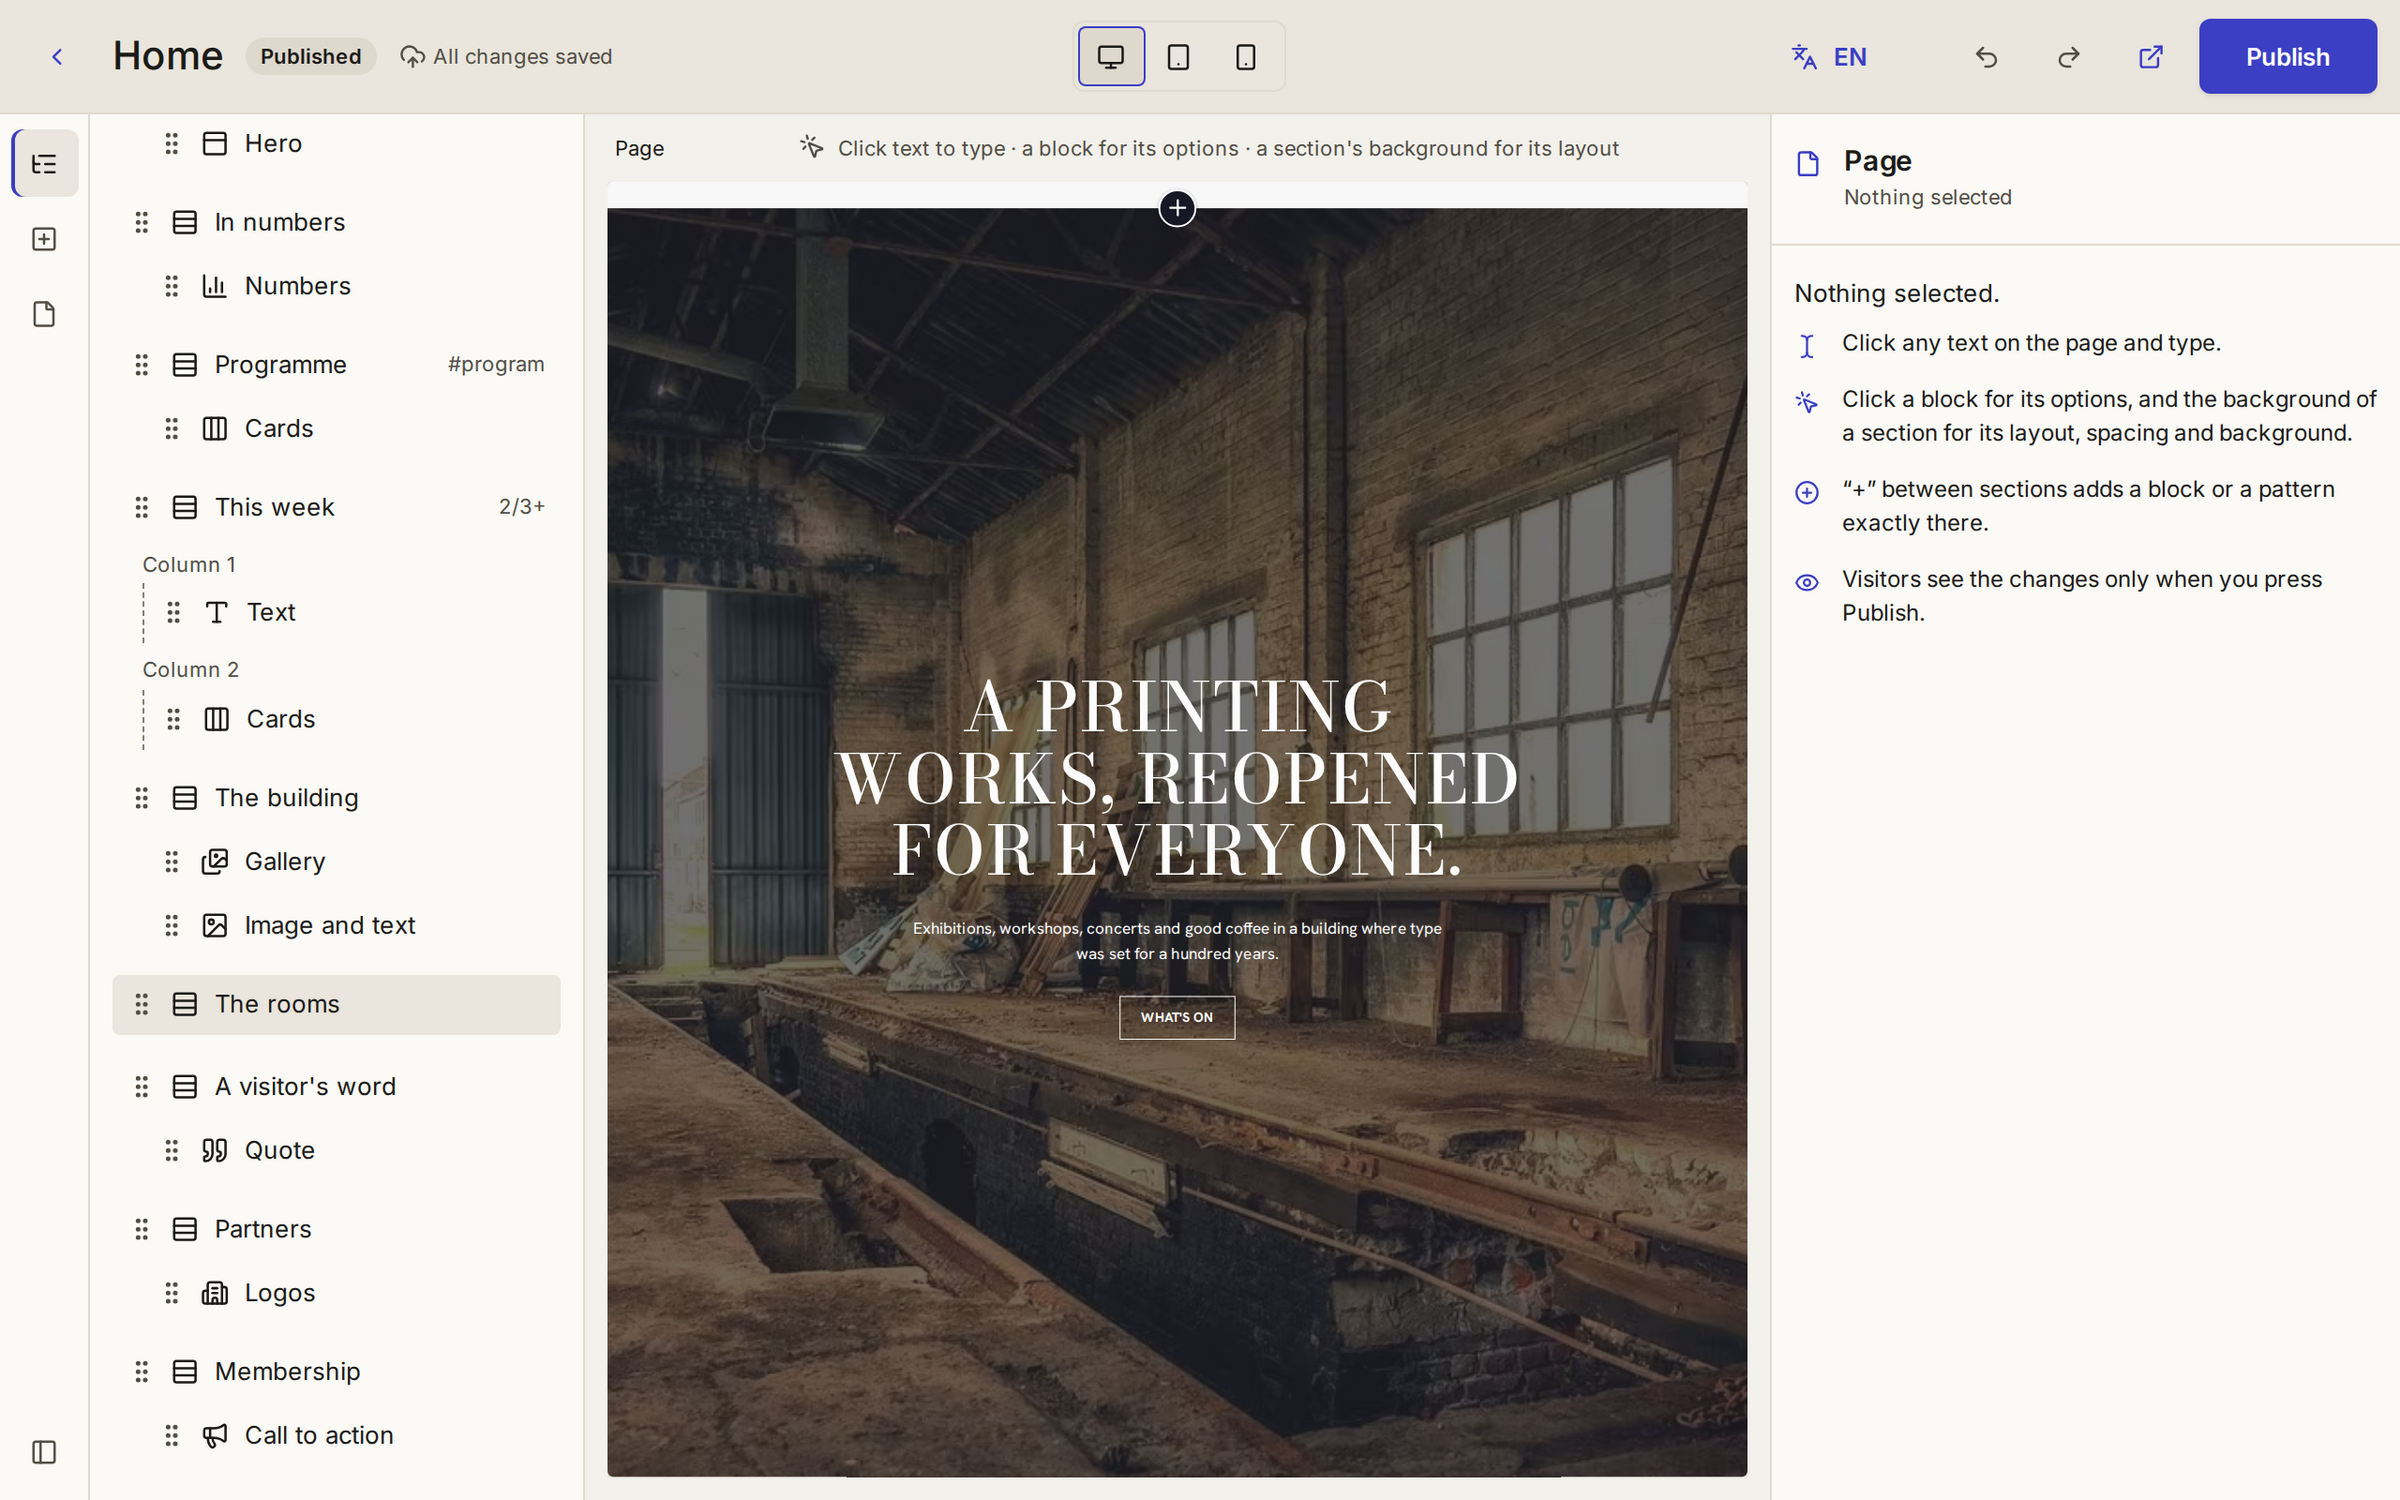Image resolution: width=2400 pixels, height=1500 pixels.
Task: Switch to tablet preview mode
Action: coord(1178,57)
